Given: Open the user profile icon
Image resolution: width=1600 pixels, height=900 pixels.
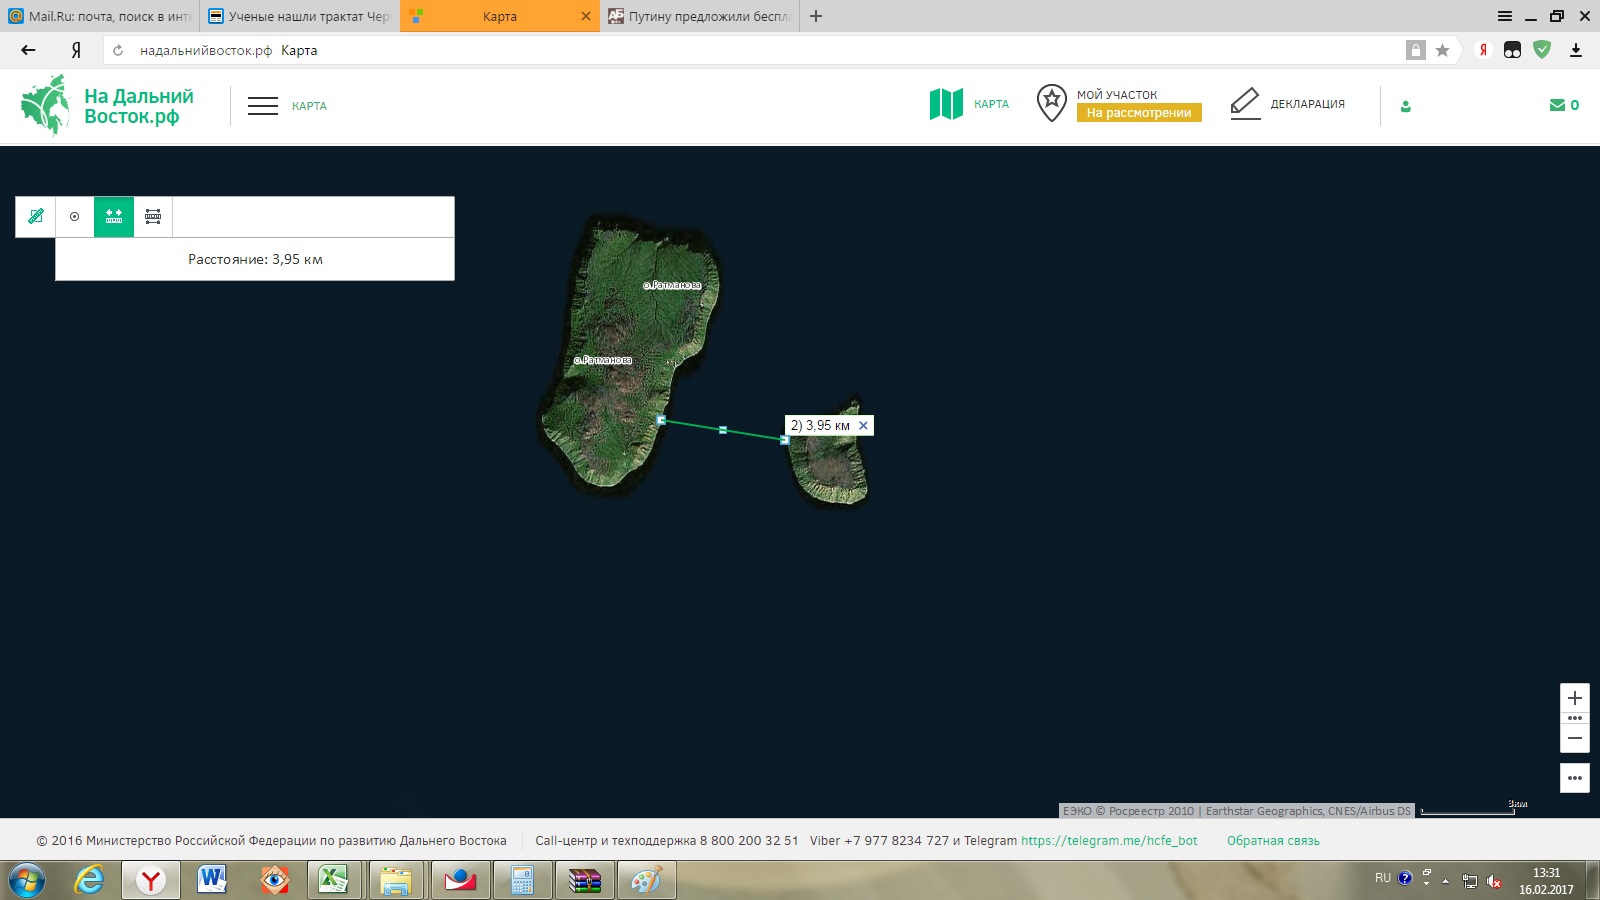Looking at the screenshot, I should [x=1406, y=106].
